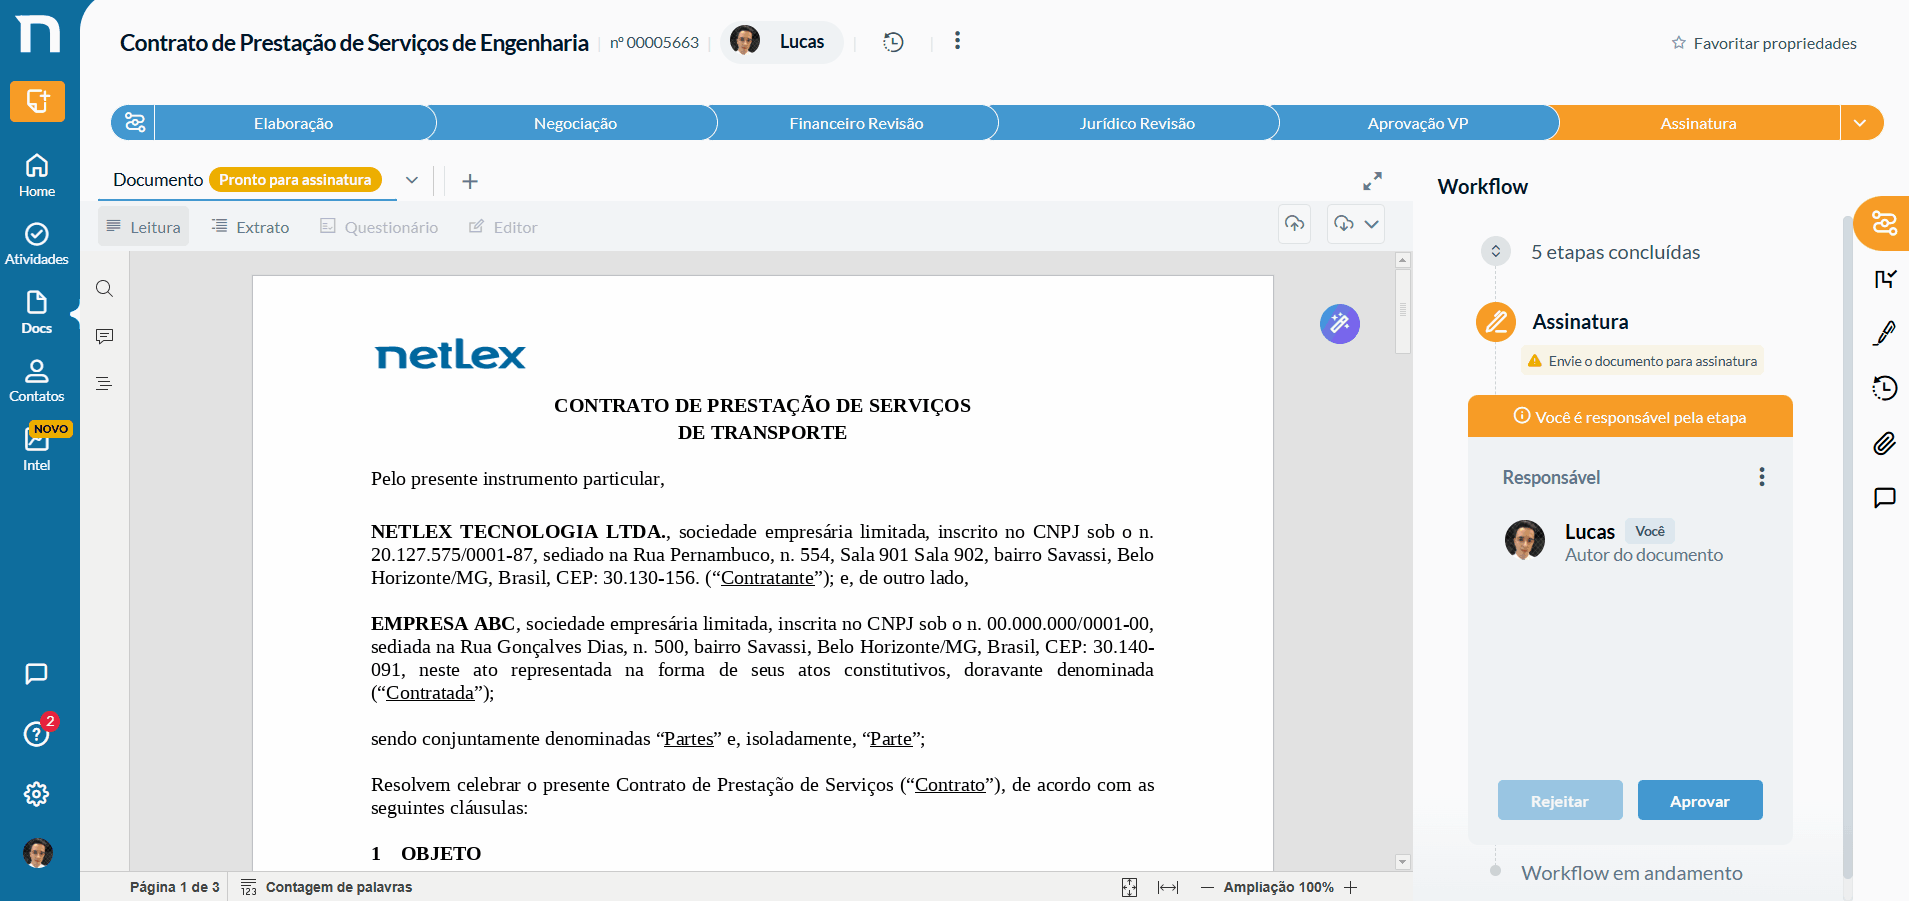The height and width of the screenshot is (901, 1909).
Task: Open attachments paperclip on right rail
Action: pyautogui.click(x=1885, y=443)
